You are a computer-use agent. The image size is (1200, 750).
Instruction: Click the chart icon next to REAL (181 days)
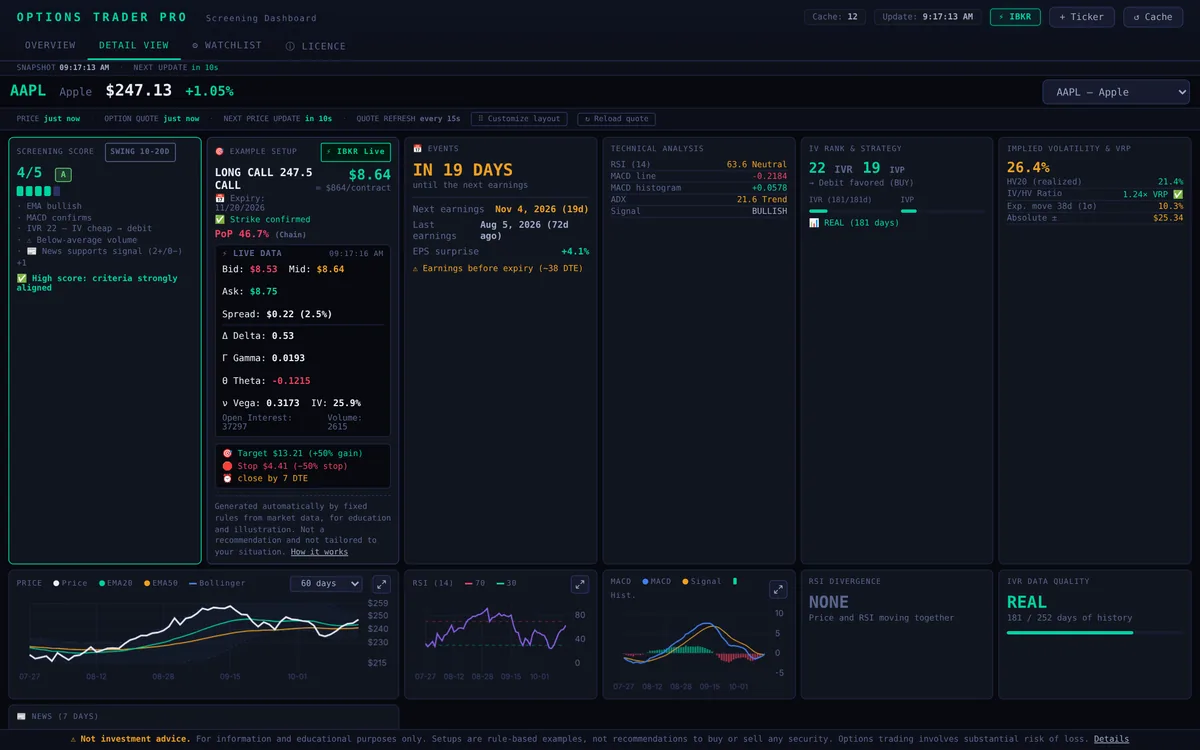814,222
